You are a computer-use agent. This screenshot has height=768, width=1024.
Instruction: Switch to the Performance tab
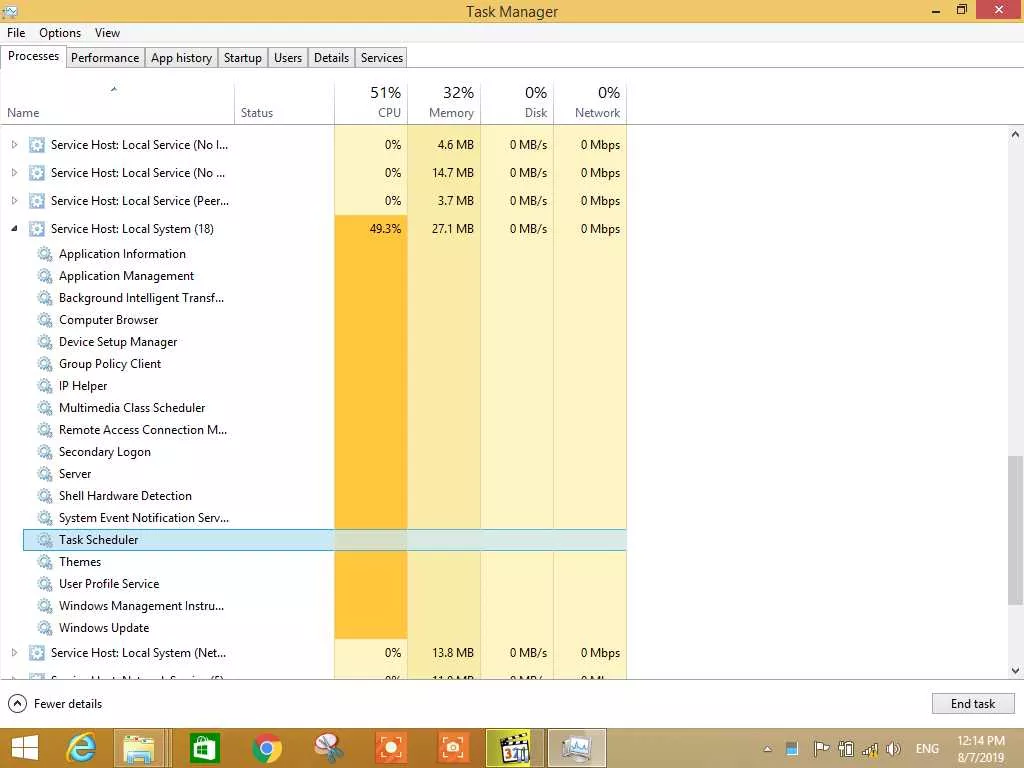pyautogui.click(x=105, y=58)
